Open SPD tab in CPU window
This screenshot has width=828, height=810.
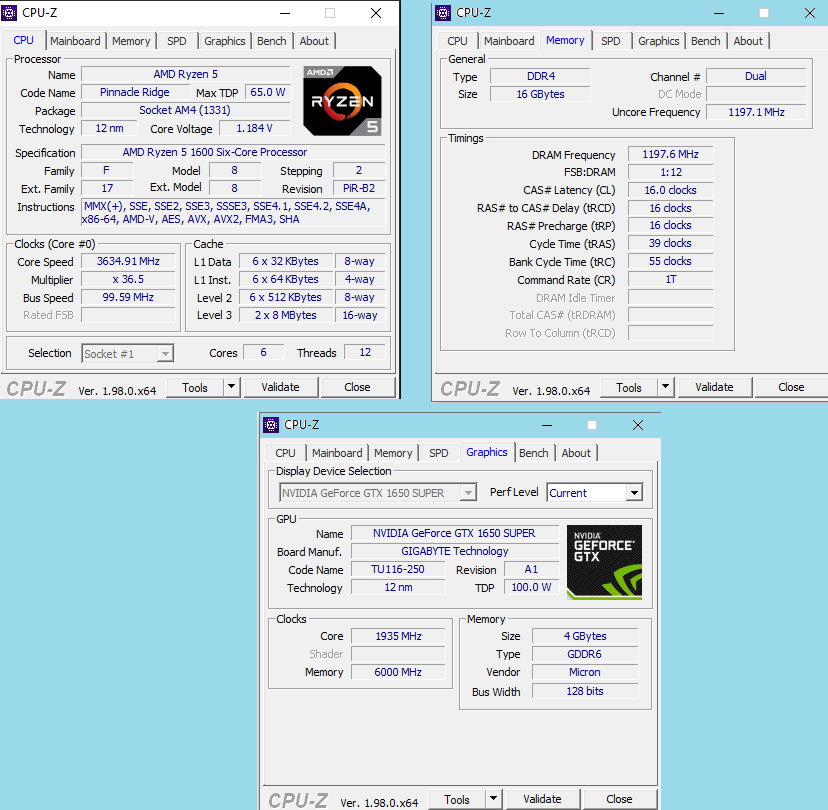pos(176,41)
